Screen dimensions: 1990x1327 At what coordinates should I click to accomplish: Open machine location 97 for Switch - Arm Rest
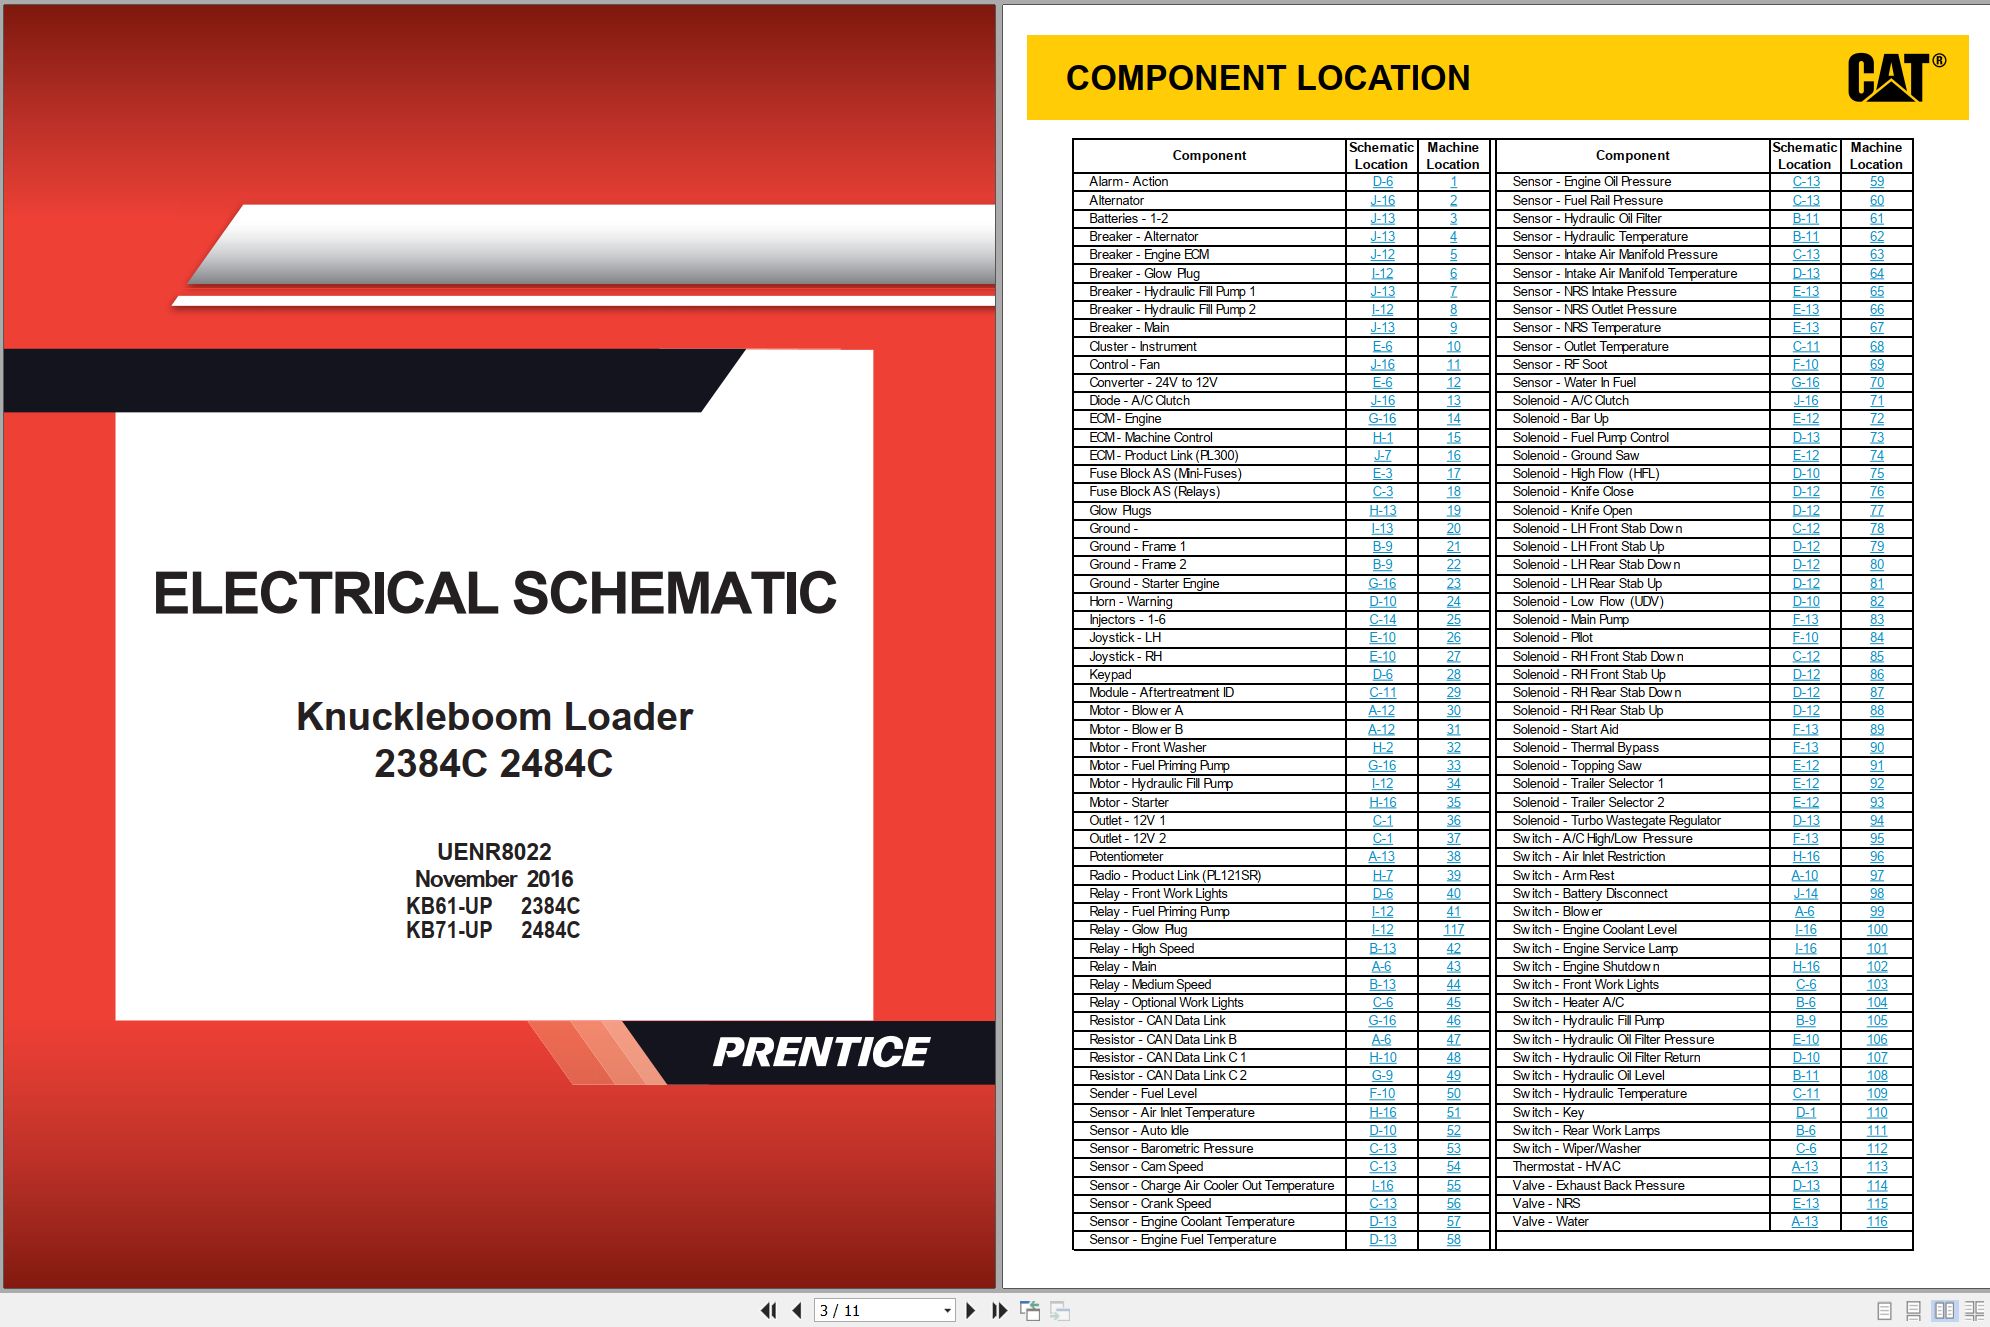(x=1877, y=875)
